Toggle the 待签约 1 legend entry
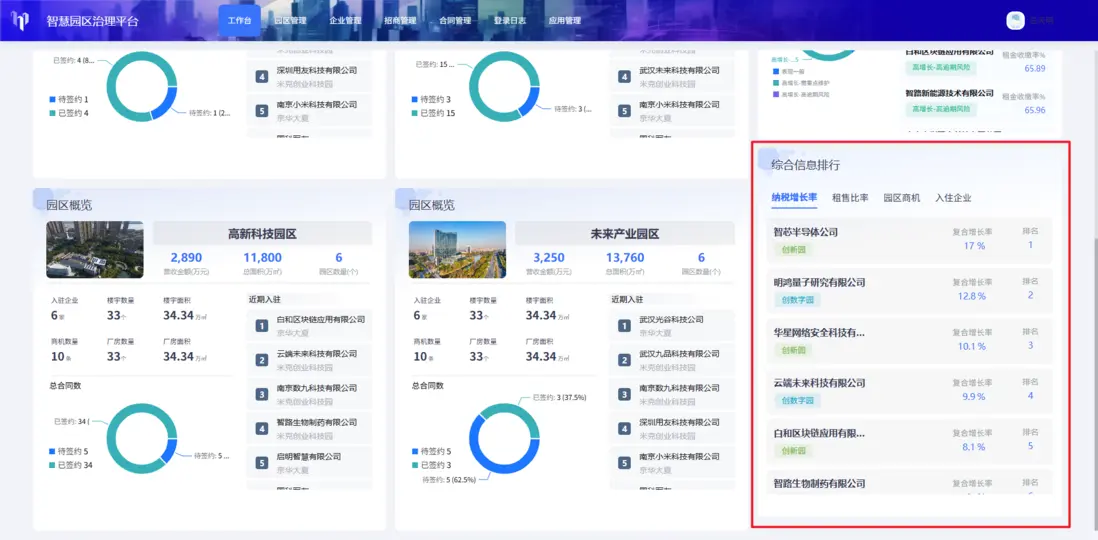 coord(69,99)
